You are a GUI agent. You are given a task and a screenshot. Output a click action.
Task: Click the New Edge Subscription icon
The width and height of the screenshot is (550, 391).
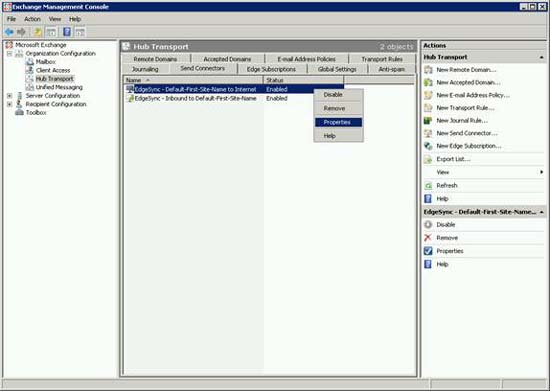tap(428, 146)
